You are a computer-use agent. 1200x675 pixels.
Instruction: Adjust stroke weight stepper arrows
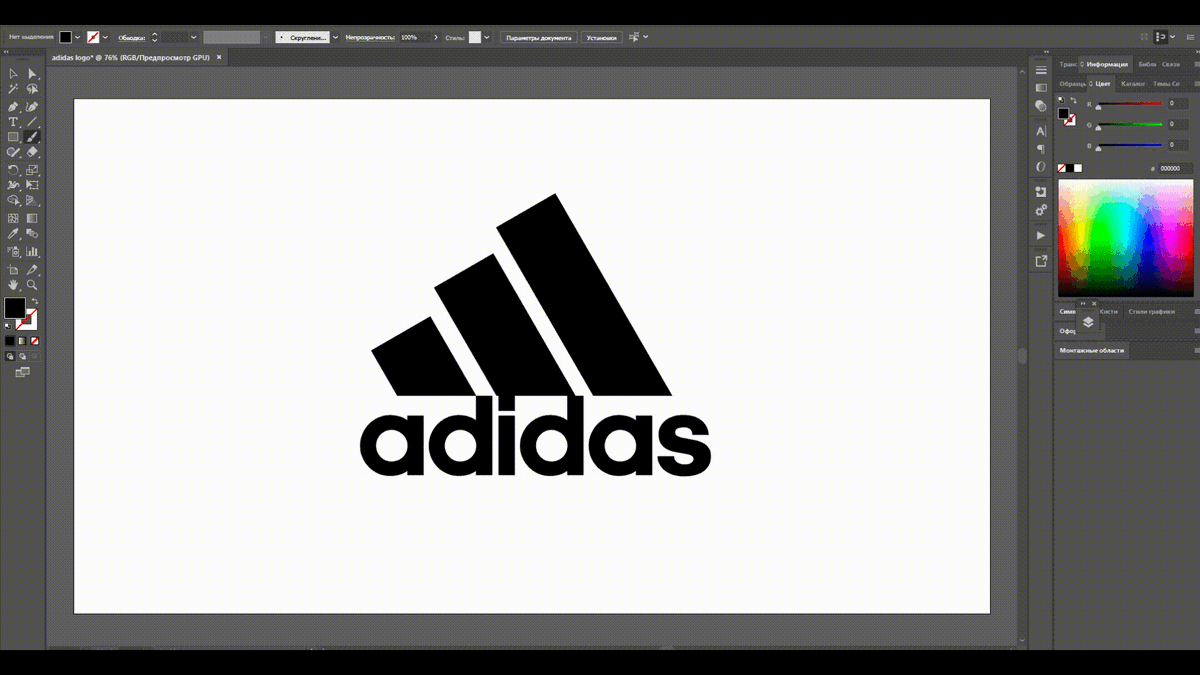pos(155,37)
